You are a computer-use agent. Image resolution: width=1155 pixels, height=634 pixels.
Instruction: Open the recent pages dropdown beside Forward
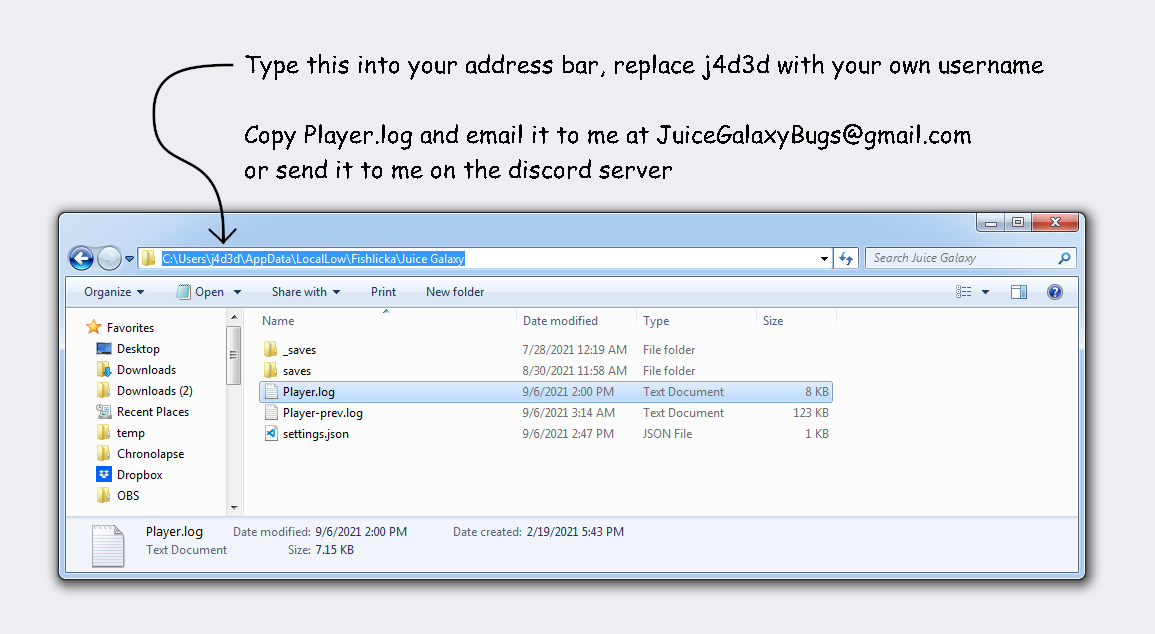click(130, 259)
